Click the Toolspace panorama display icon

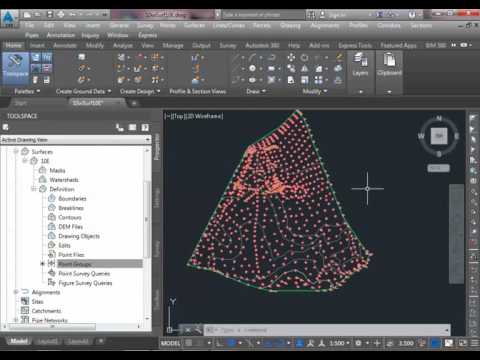click(x=132, y=128)
